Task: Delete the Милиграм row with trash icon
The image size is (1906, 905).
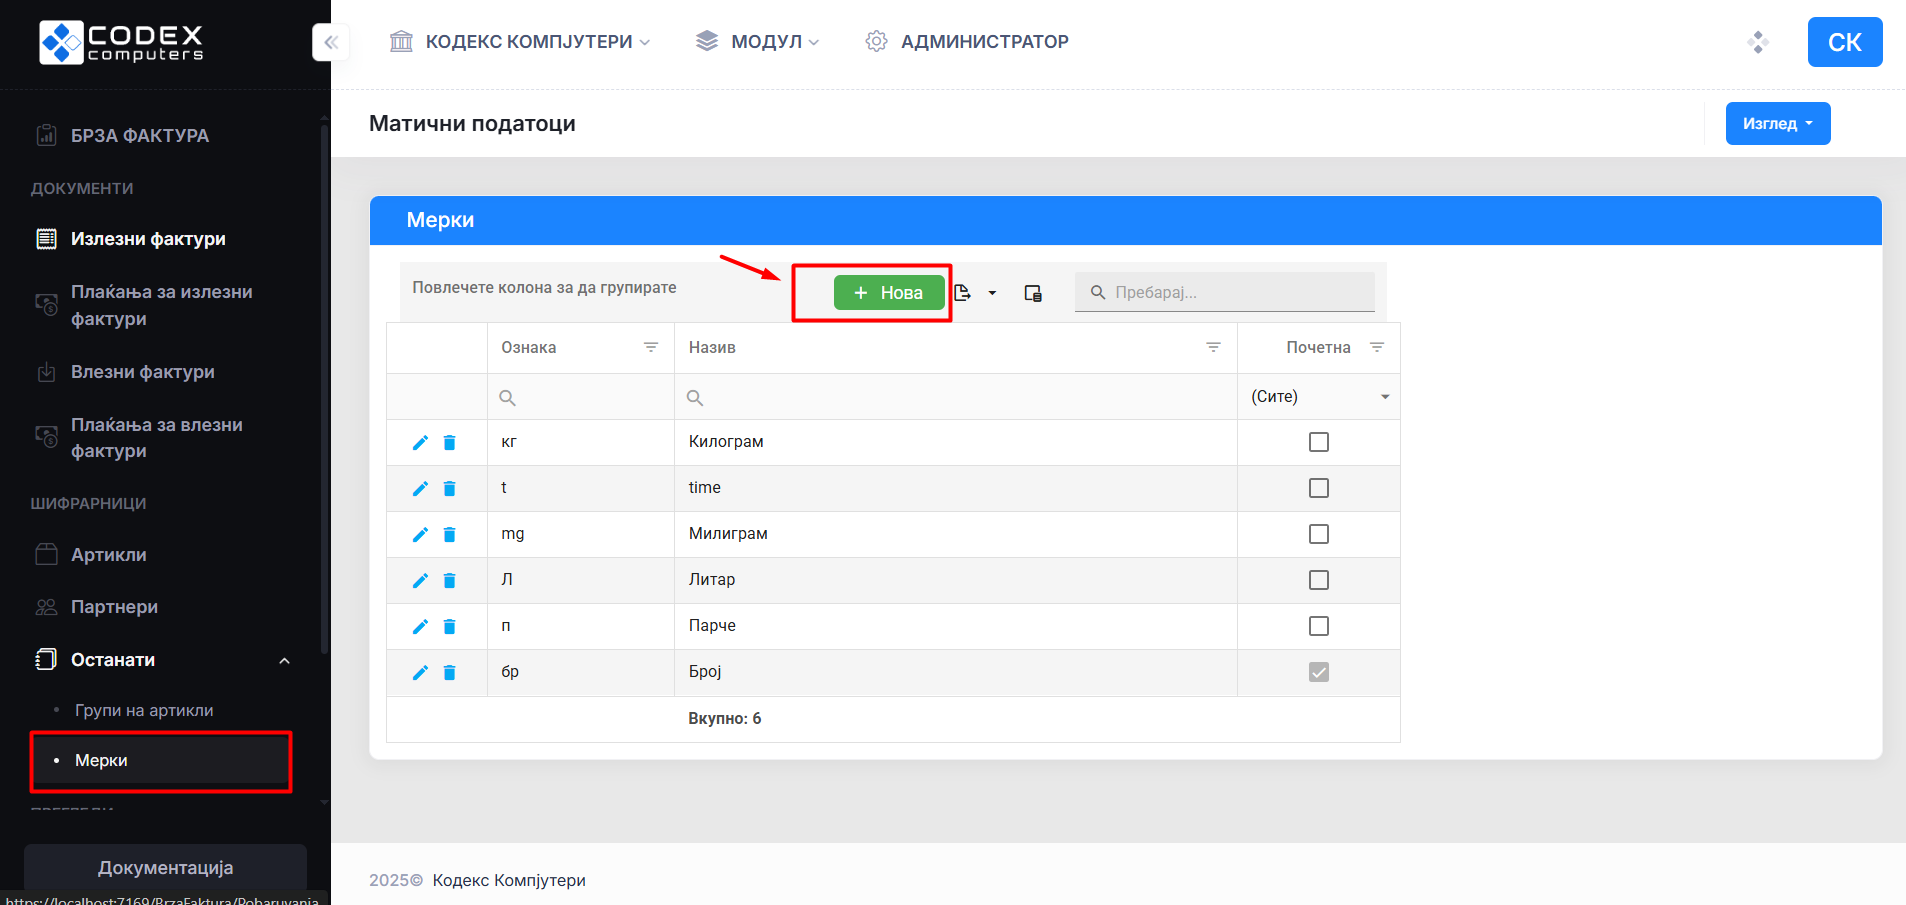Action: [x=450, y=534]
